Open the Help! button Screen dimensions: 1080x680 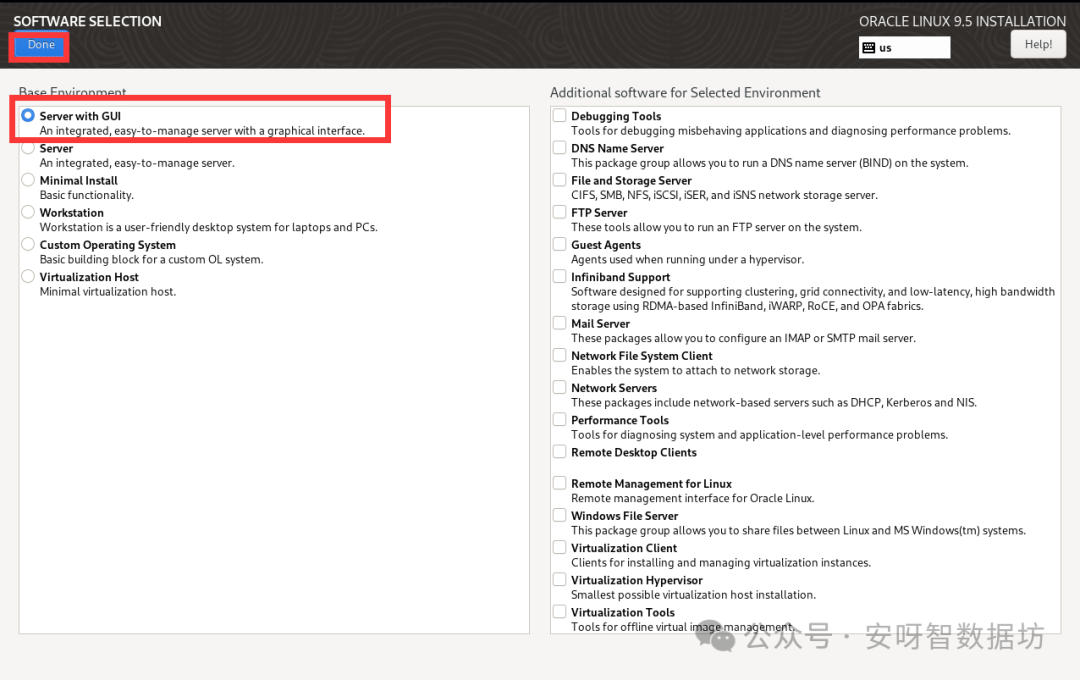1038,45
